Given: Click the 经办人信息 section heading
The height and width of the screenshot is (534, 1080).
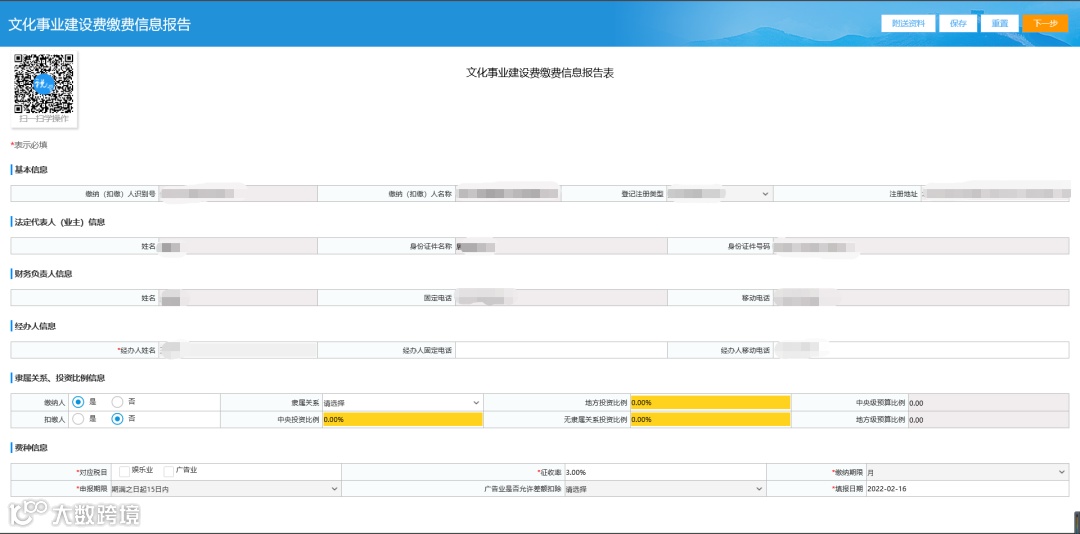Looking at the screenshot, I should pos(35,326).
